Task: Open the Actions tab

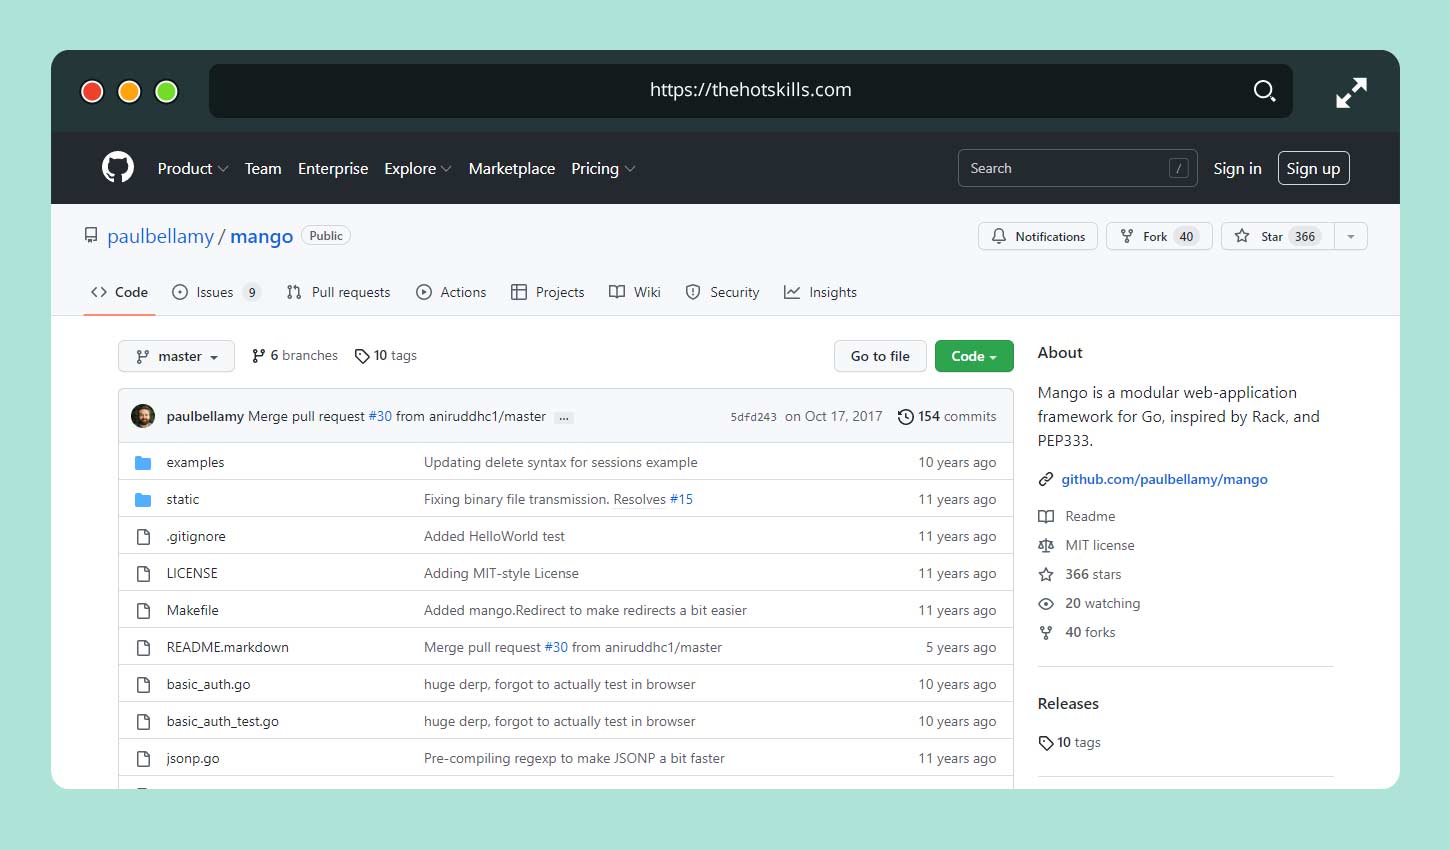Action: point(451,292)
